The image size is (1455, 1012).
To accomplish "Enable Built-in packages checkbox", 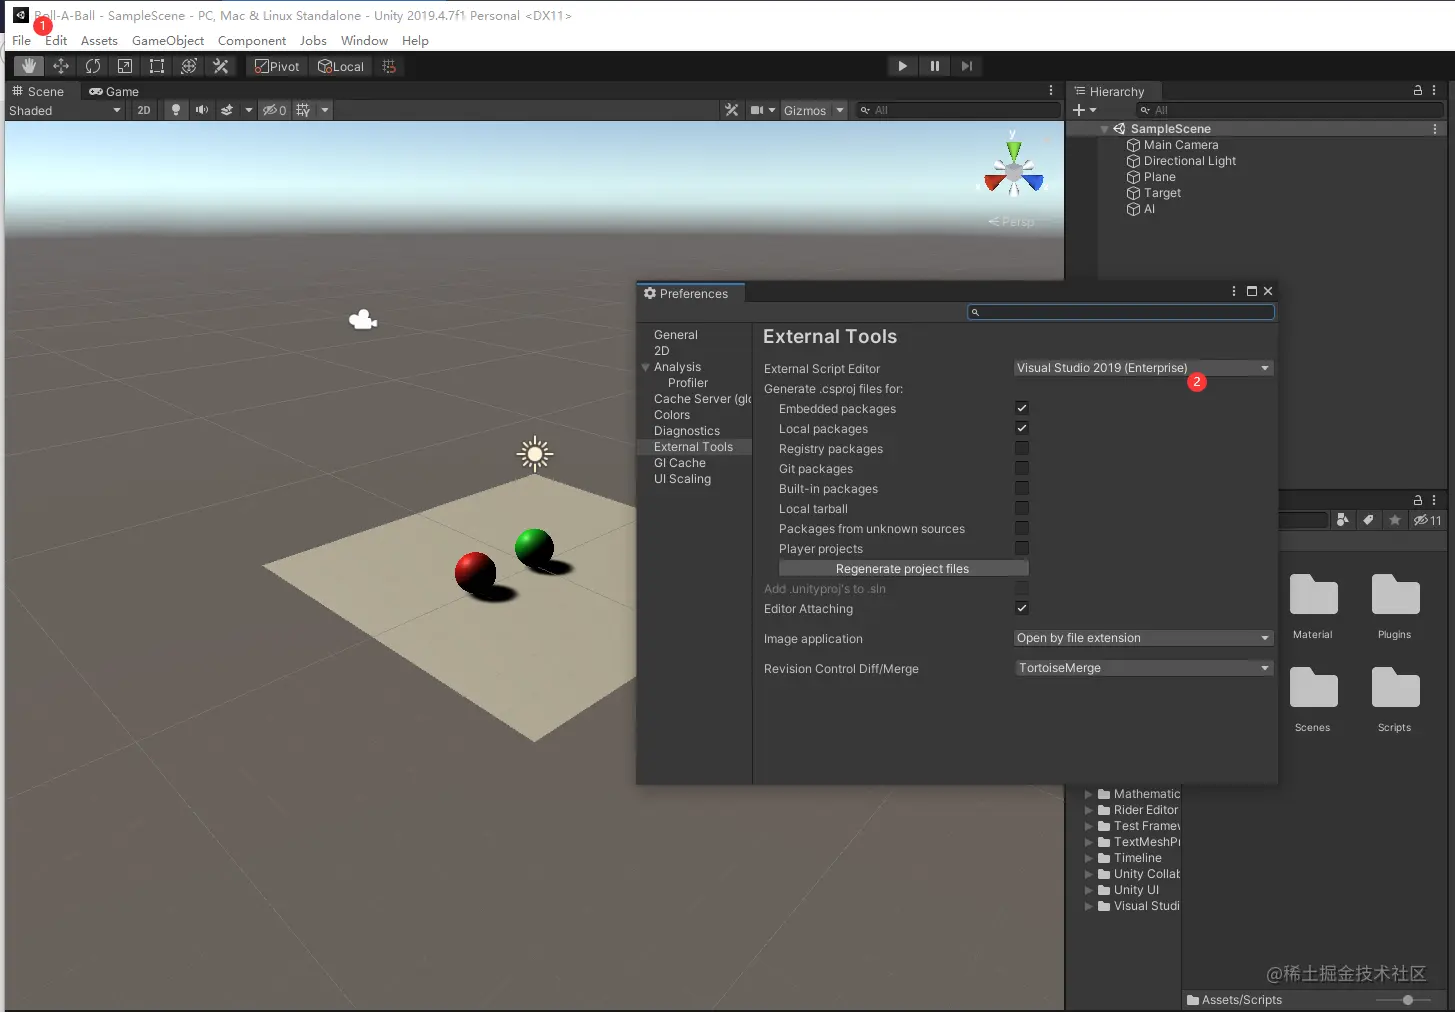I will 1022,488.
